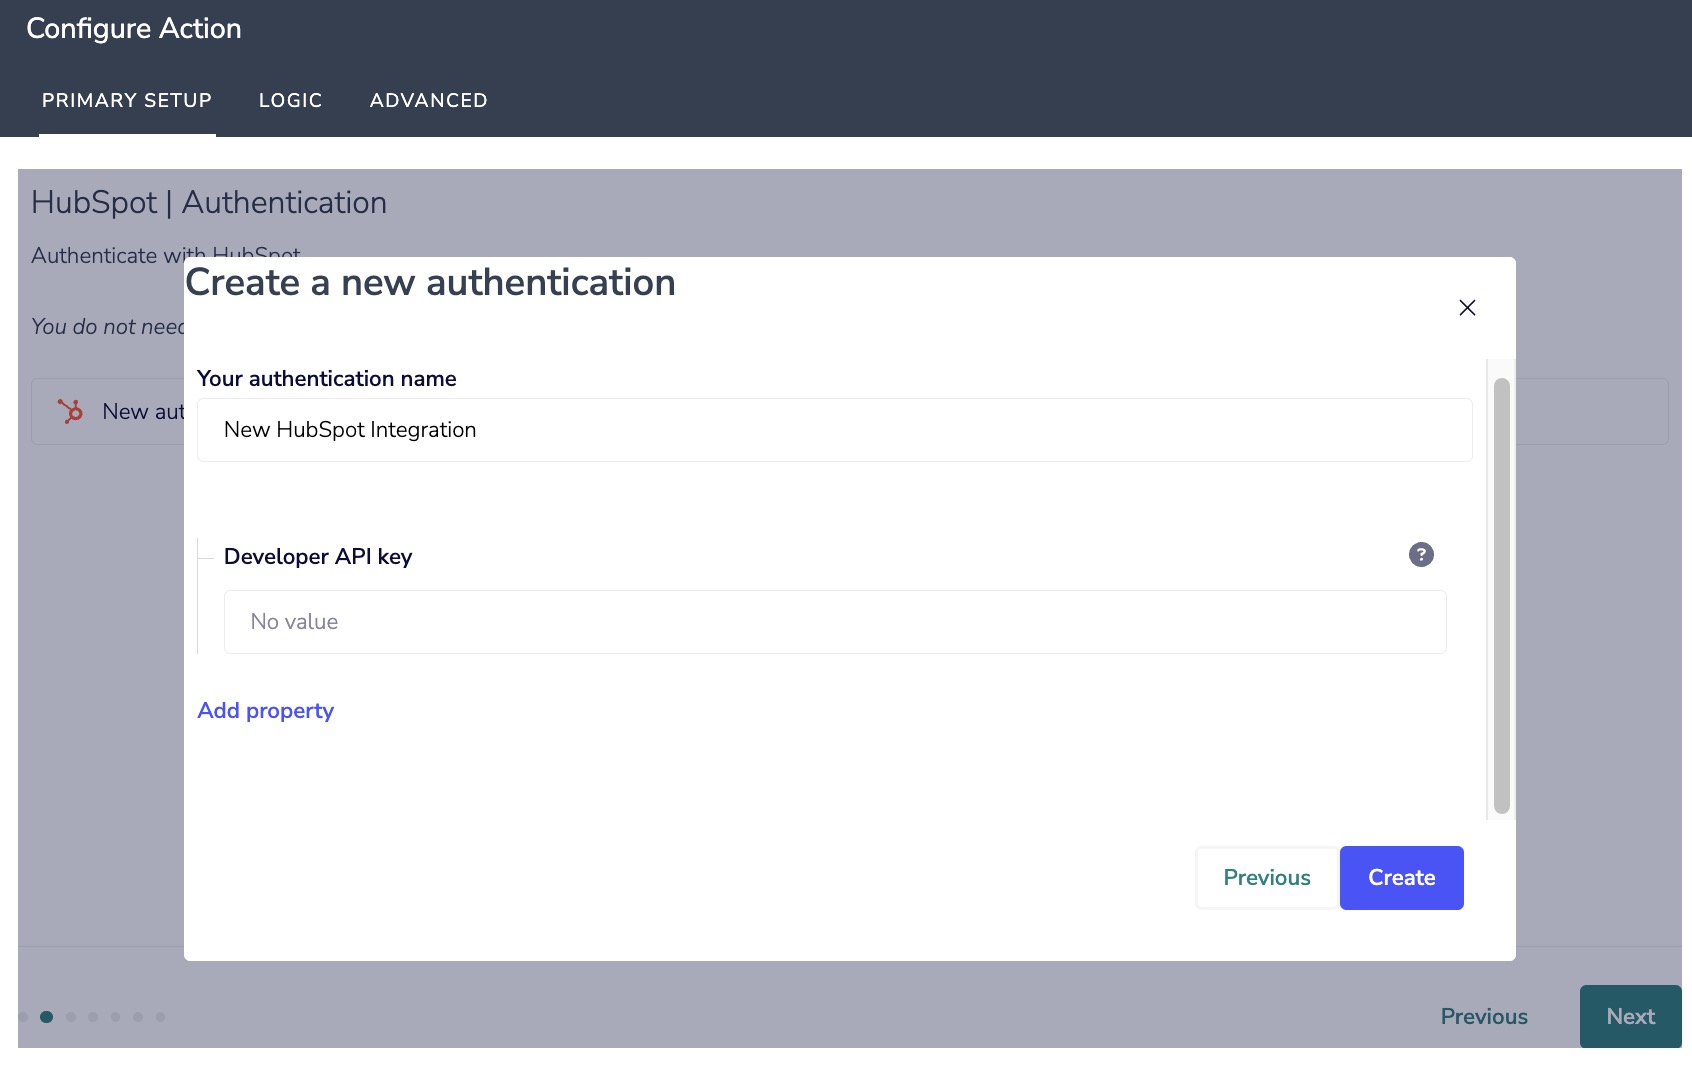Click the 'Developer API key' label
This screenshot has width=1692, height=1066.
[x=318, y=557]
